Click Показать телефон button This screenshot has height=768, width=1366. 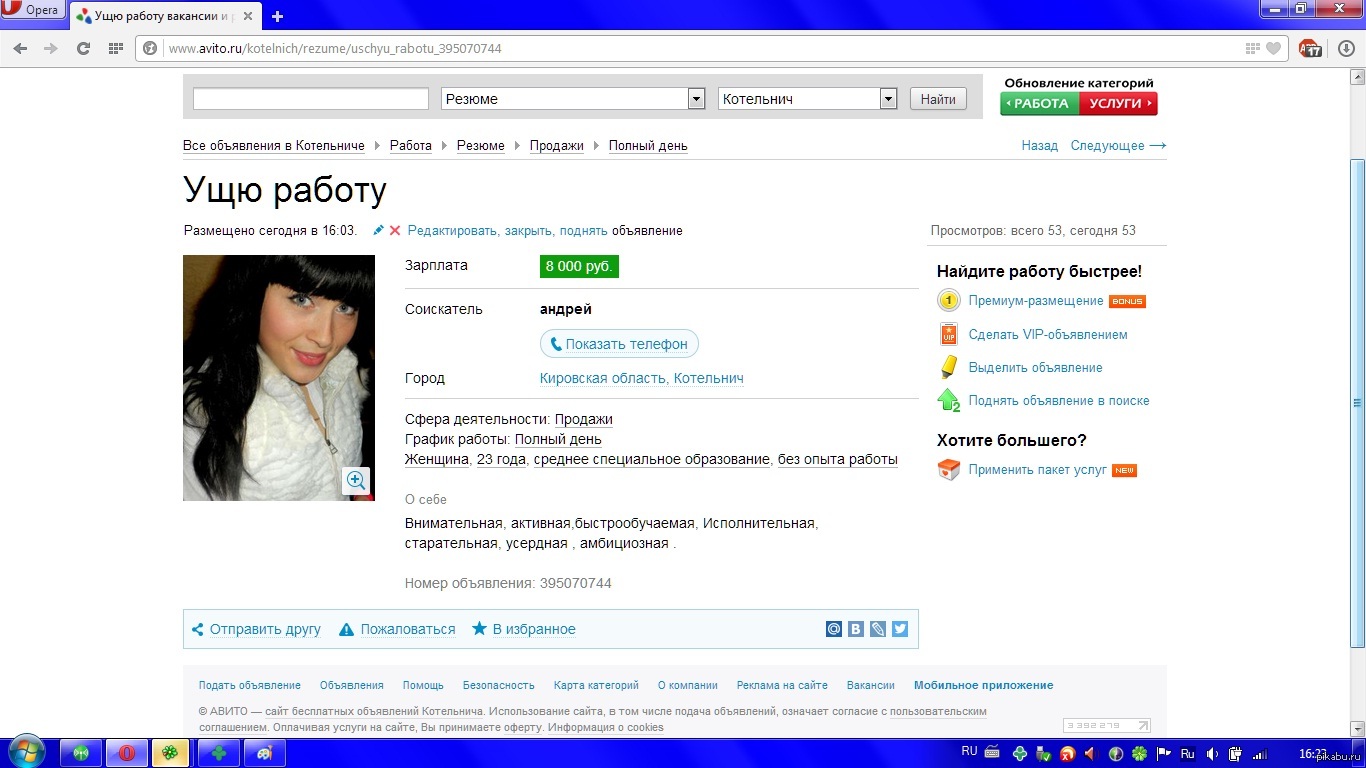[x=619, y=344]
